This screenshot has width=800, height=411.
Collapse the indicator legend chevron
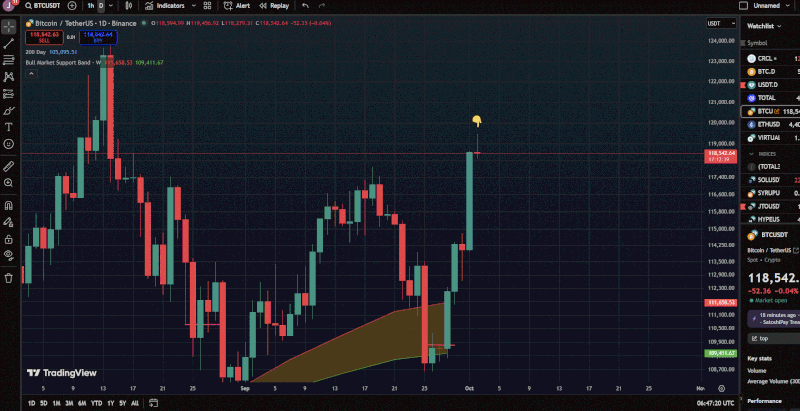pyautogui.click(x=31, y=73)
